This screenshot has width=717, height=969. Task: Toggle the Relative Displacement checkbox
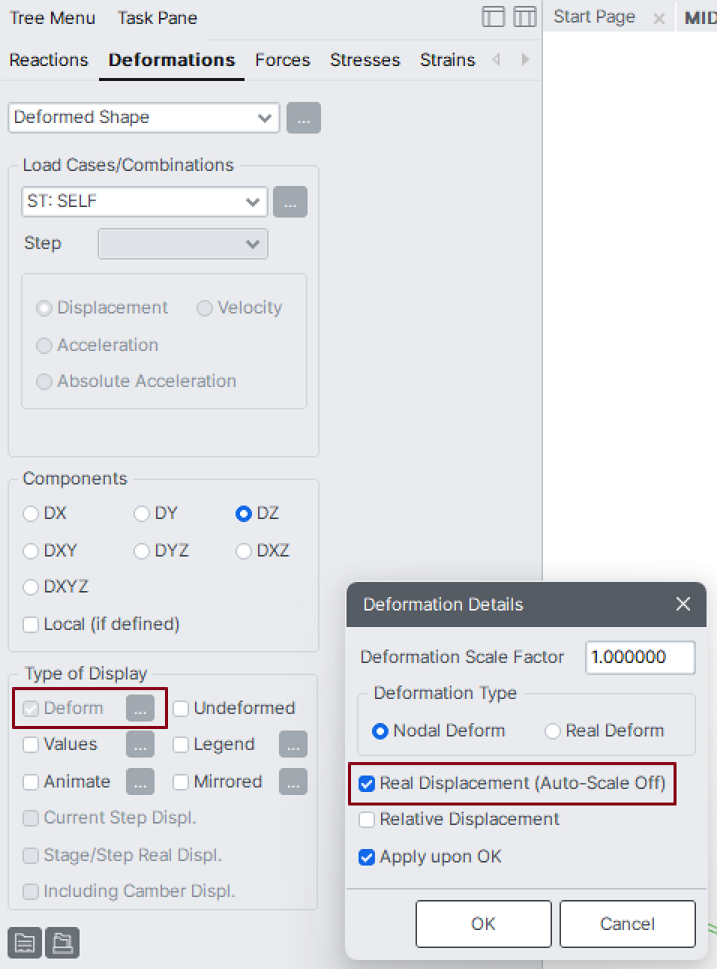click(367, 820)
